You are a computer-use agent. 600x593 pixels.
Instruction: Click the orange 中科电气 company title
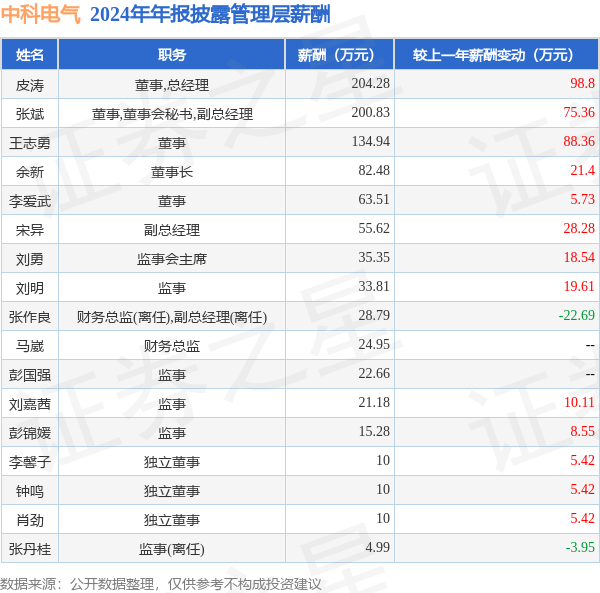tap(41, 15)
